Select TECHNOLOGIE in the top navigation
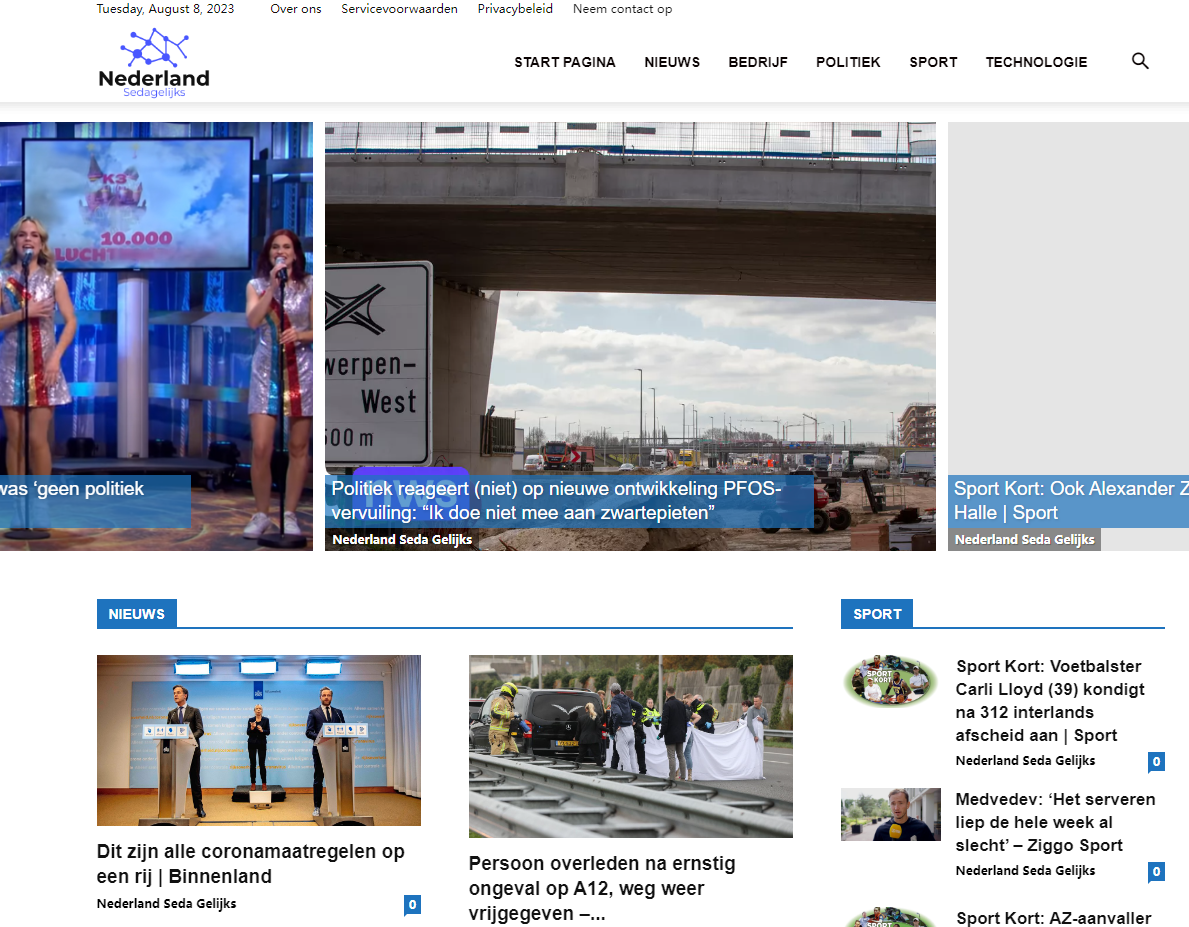 (1036, 62)
